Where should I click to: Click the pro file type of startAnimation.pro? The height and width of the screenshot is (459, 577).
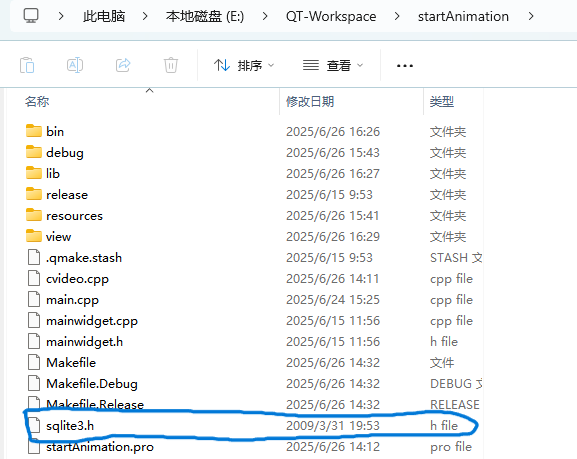click(451, 447)
